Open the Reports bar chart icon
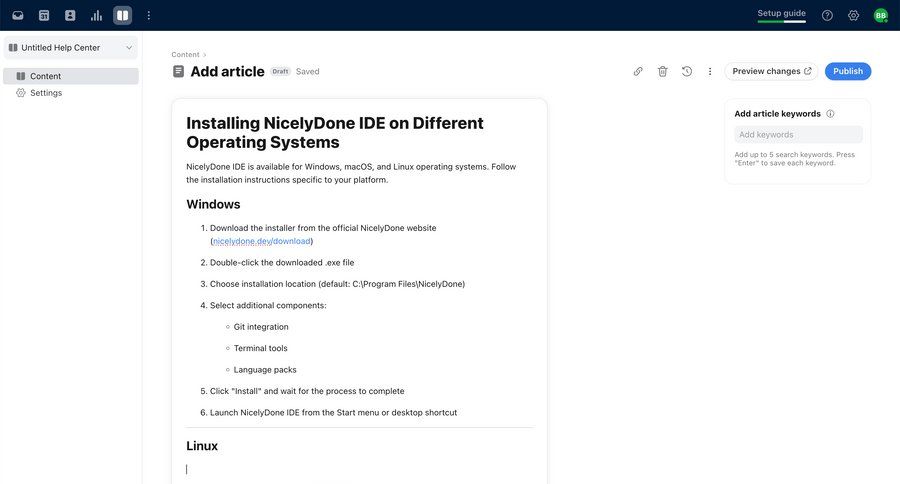This screenshot has height=484, width=900. 96,16
